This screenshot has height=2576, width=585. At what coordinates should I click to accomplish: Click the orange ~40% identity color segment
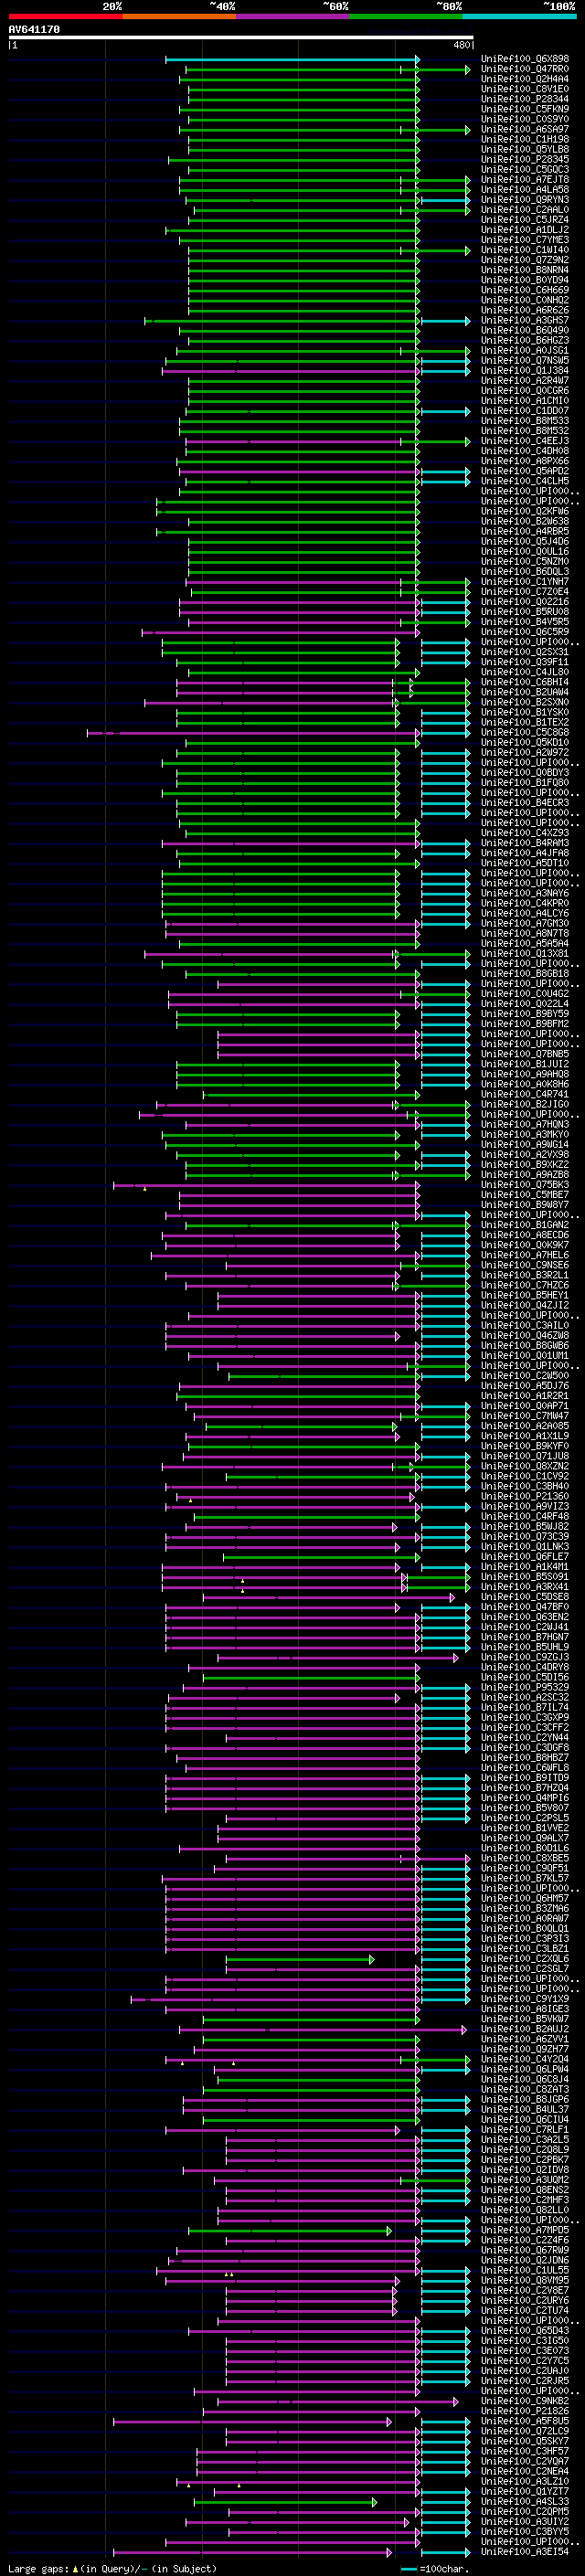(179, 16)
